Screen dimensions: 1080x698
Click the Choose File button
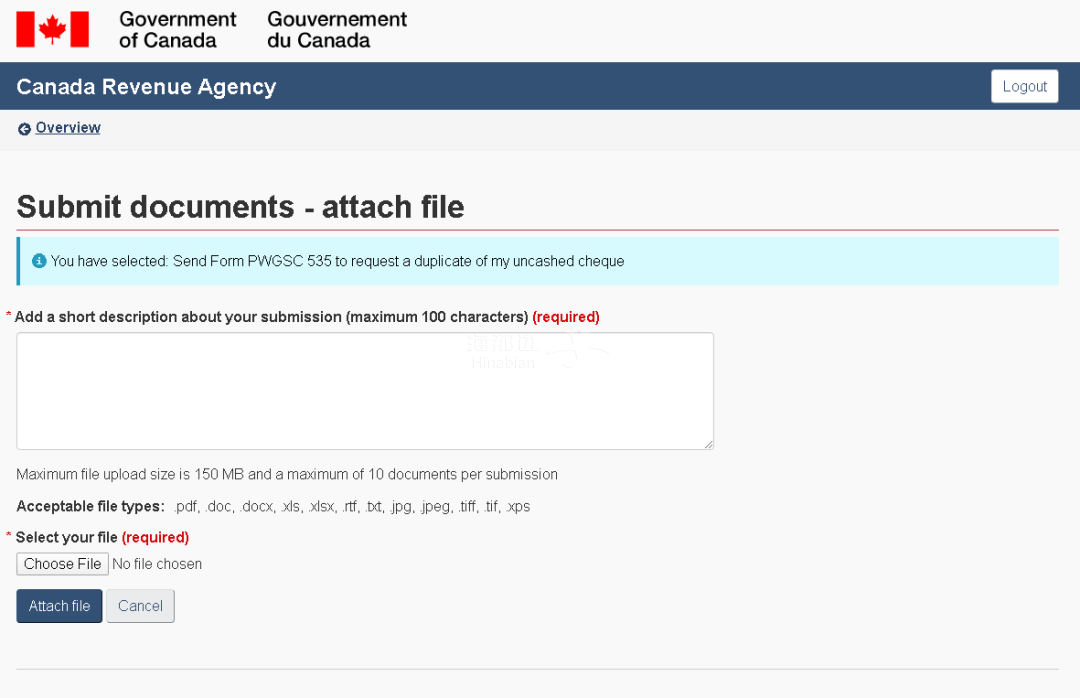[63, 564]
